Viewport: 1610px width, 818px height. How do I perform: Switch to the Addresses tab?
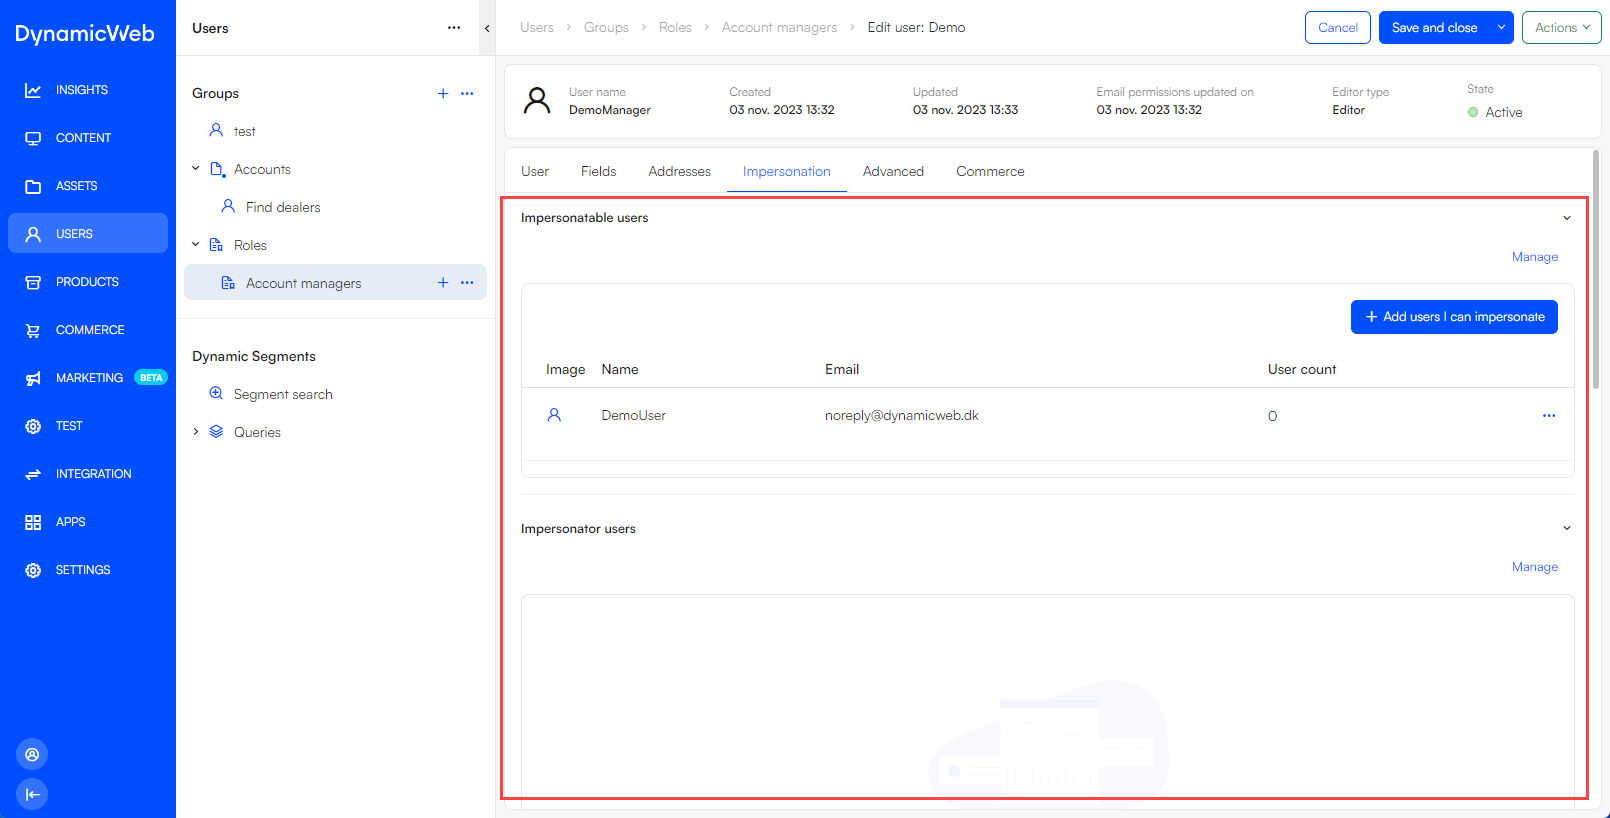tap(679, 171)
